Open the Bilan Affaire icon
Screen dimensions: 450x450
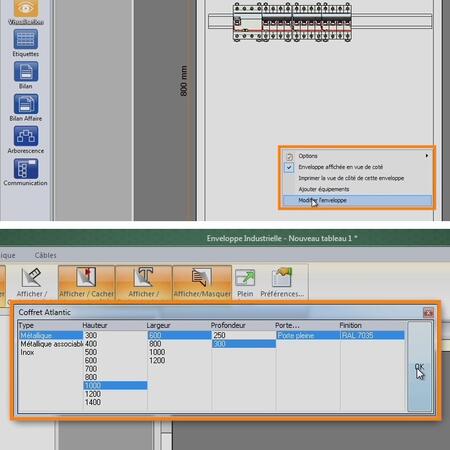click(x=26, y=104)
